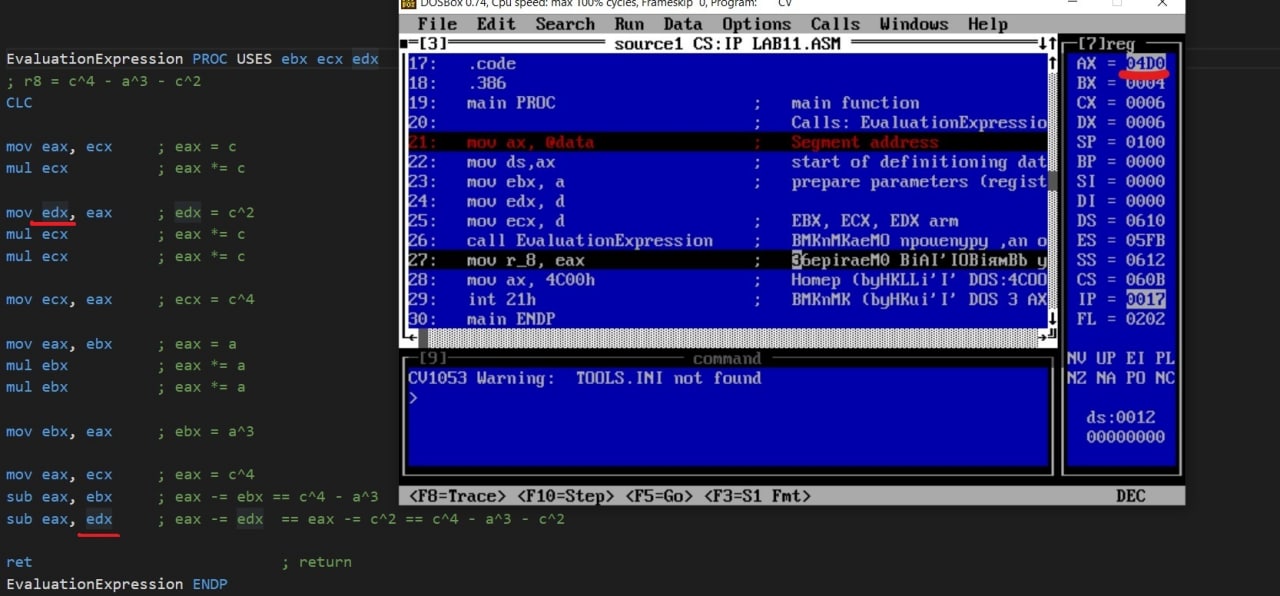Click the mov ebx, eax line in editor

pos(130,432)
